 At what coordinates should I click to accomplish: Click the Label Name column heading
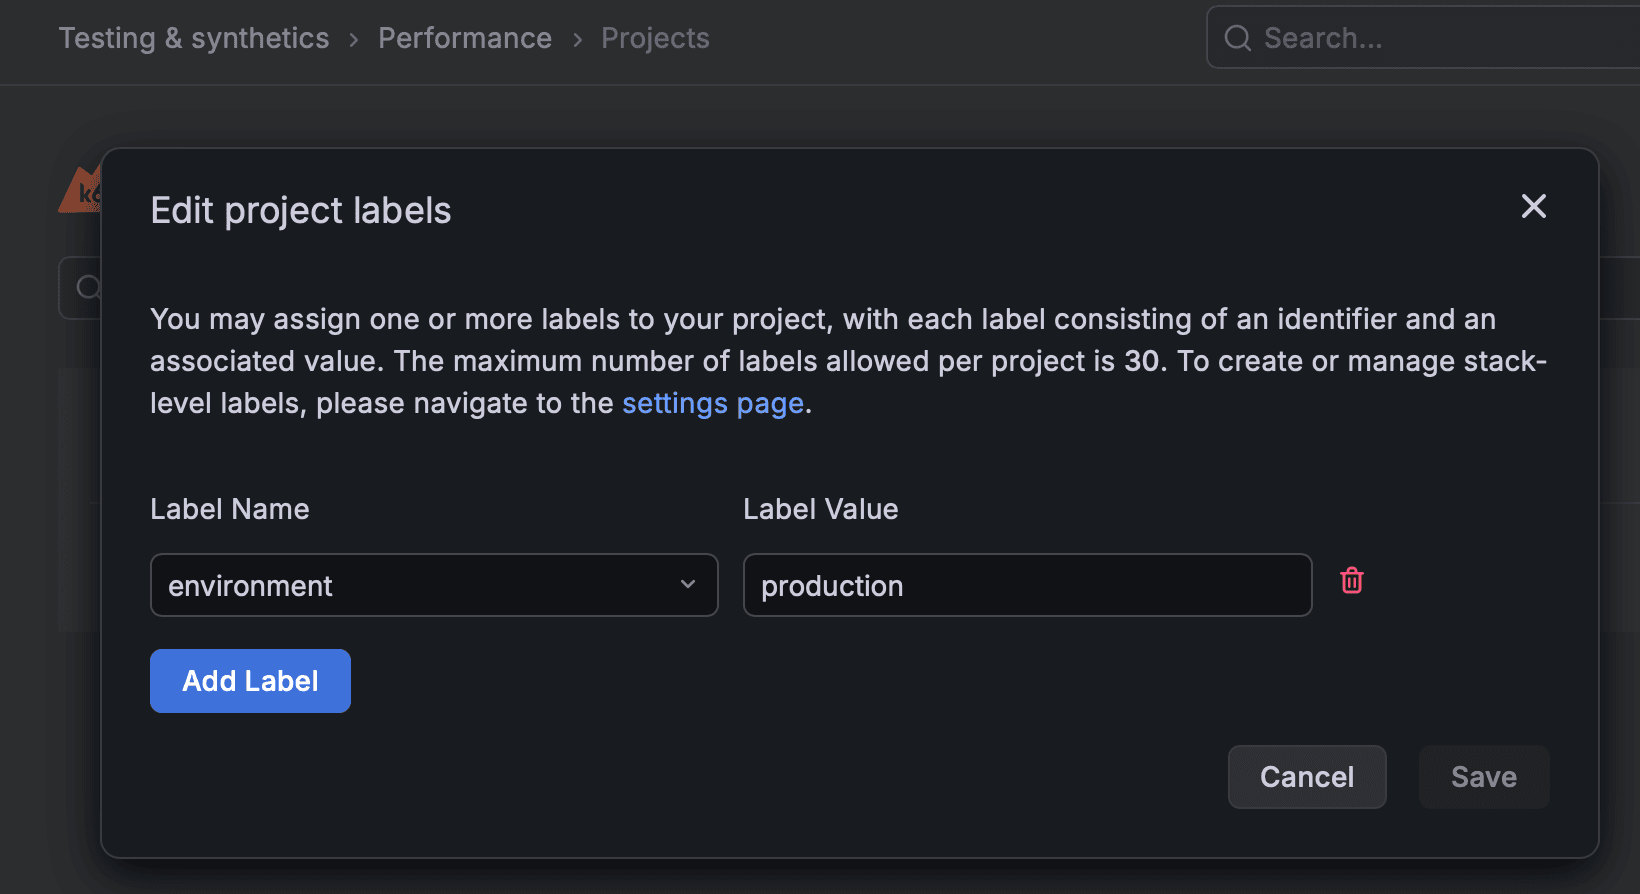pyautogui.click(x=230, y=509)
